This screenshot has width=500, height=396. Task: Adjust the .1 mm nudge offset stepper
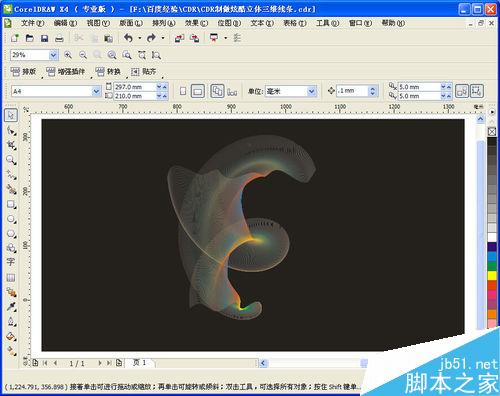tap(373, 91)
